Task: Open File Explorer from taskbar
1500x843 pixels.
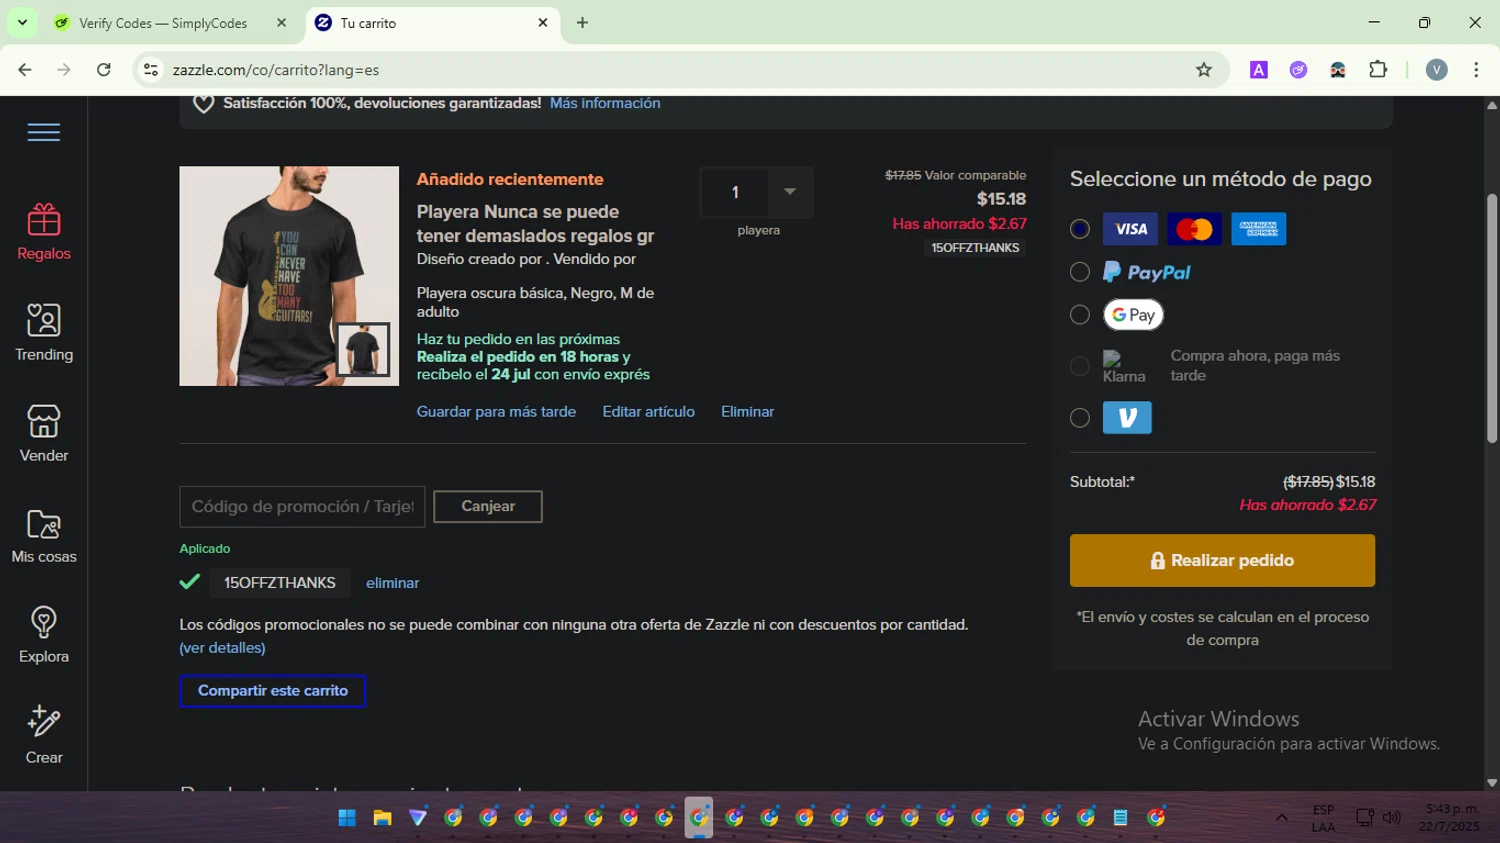Action: pyautogui.click(x=382, y=818)
